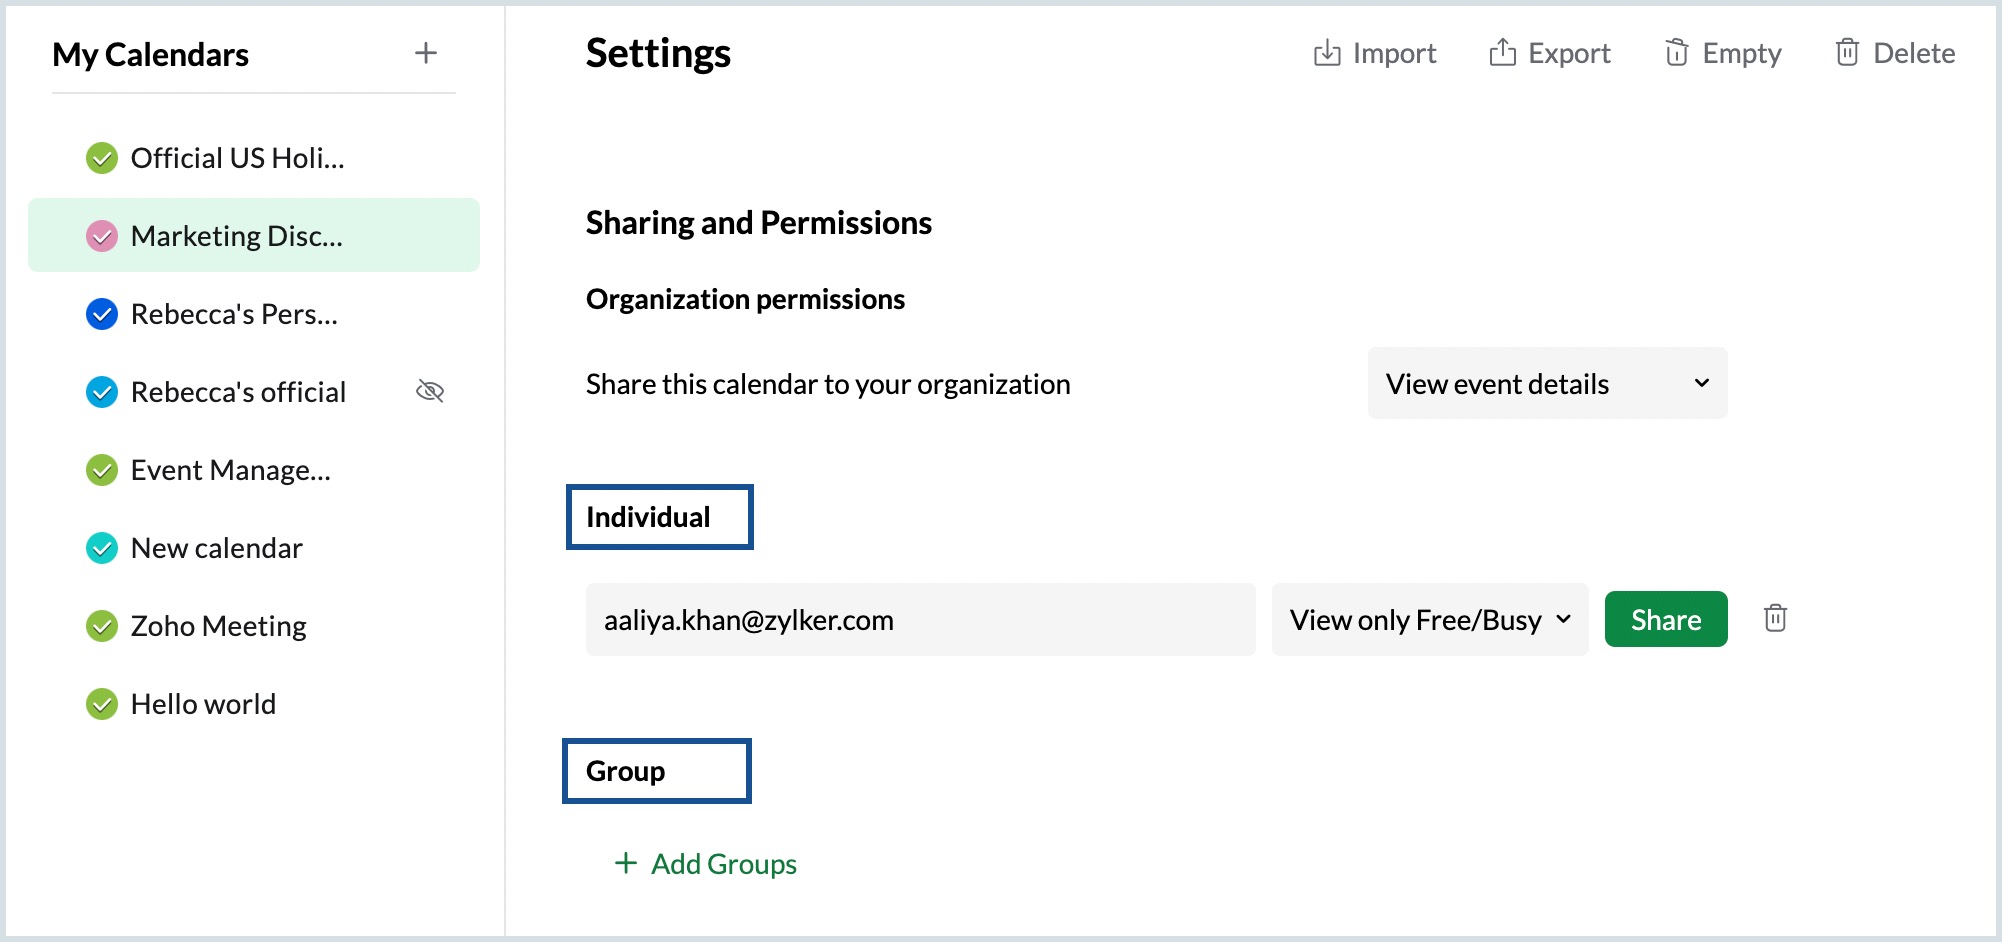Click the Export icon in toolbar
Screen dimensions: 2002x942
tap(1502, 53)
